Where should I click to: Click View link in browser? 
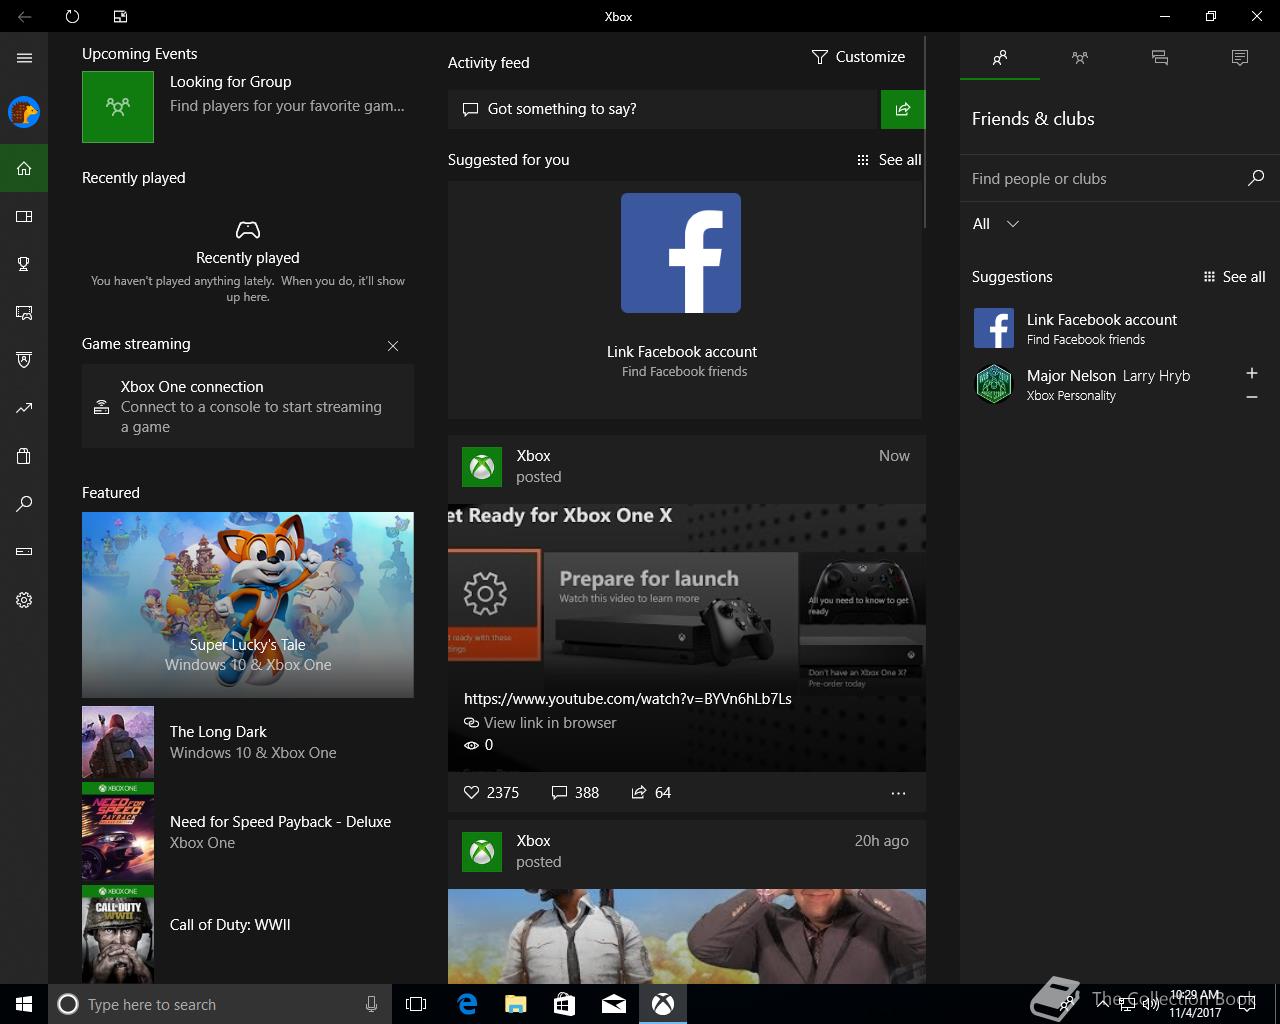[540, 723]
